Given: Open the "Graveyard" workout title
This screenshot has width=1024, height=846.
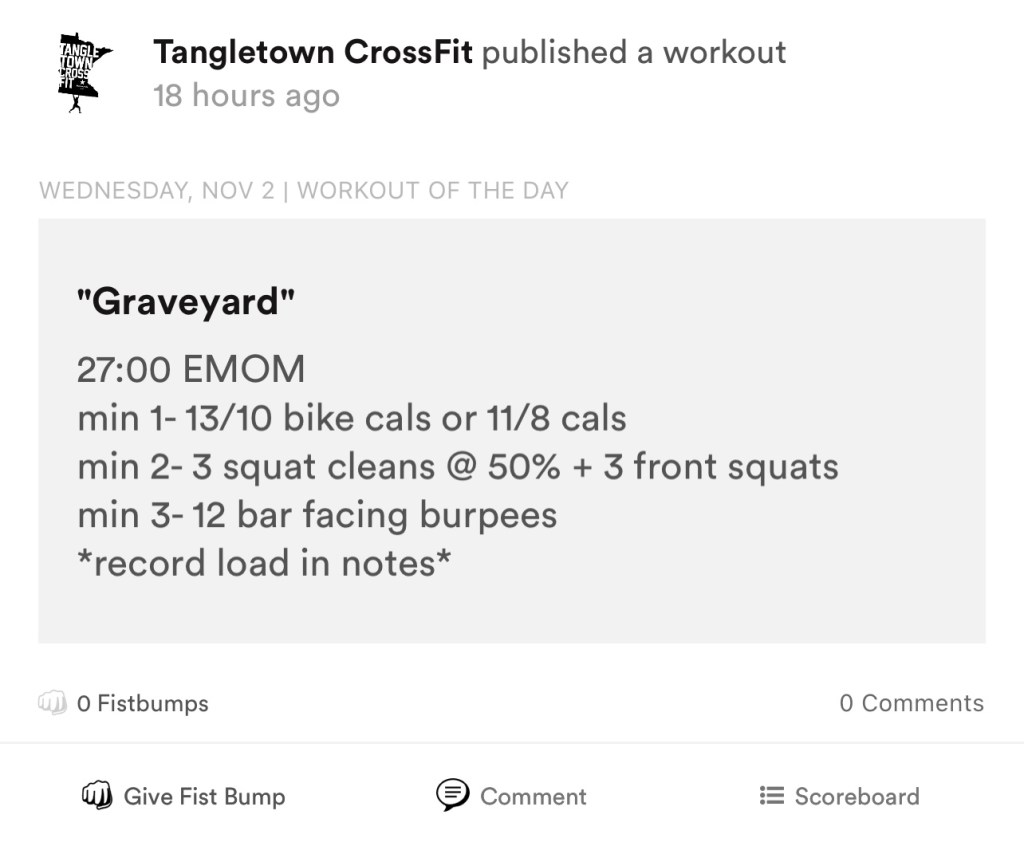Looking at the screenshot, I should (186, 302).
